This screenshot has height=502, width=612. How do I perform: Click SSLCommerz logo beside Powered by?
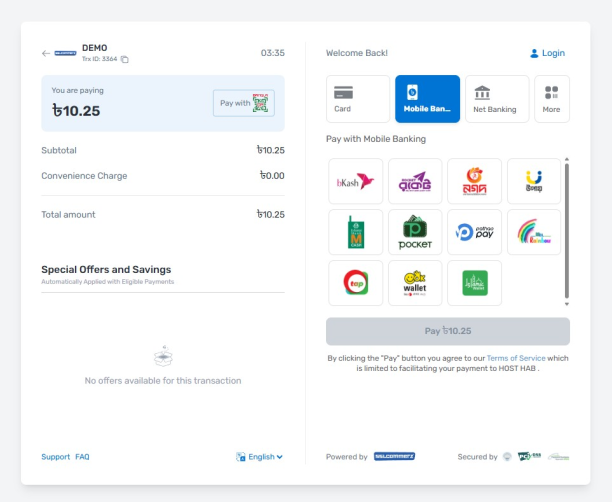pos(394,456)
